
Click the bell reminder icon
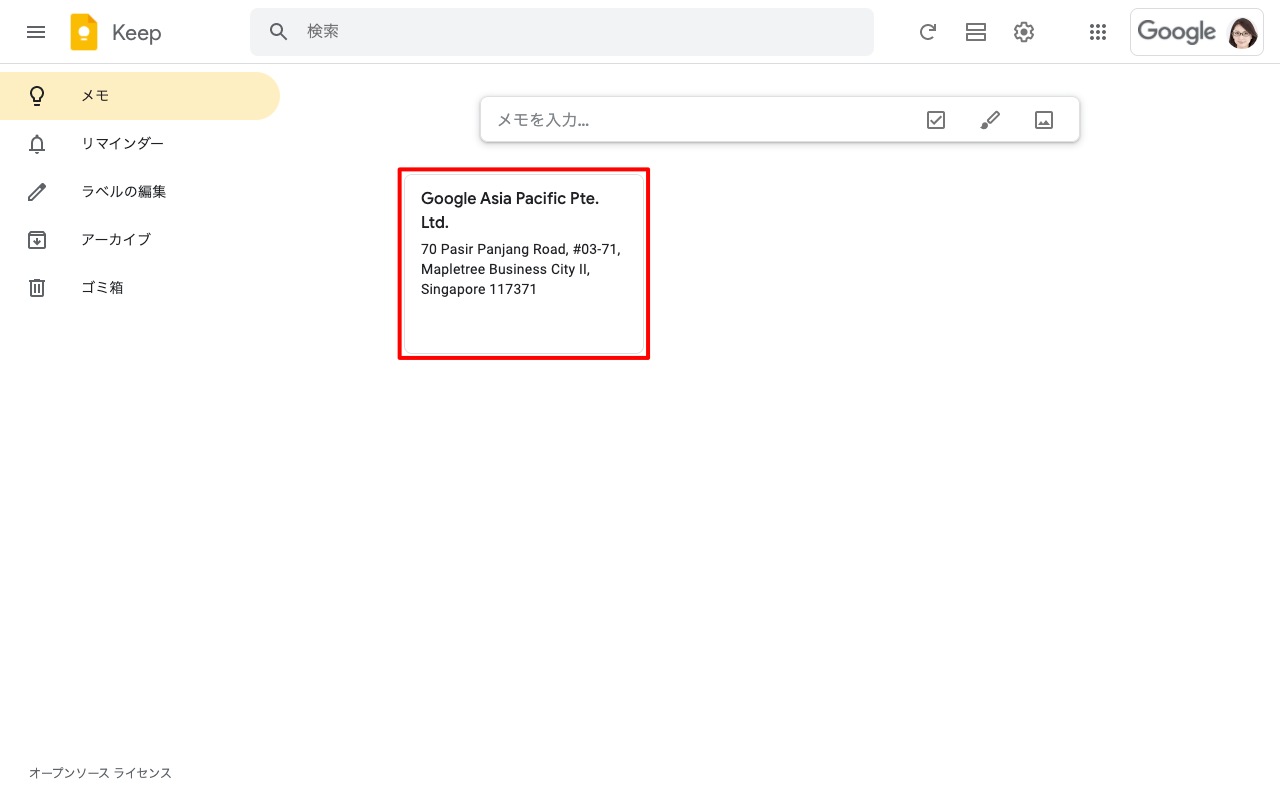(x=37, y=144)
